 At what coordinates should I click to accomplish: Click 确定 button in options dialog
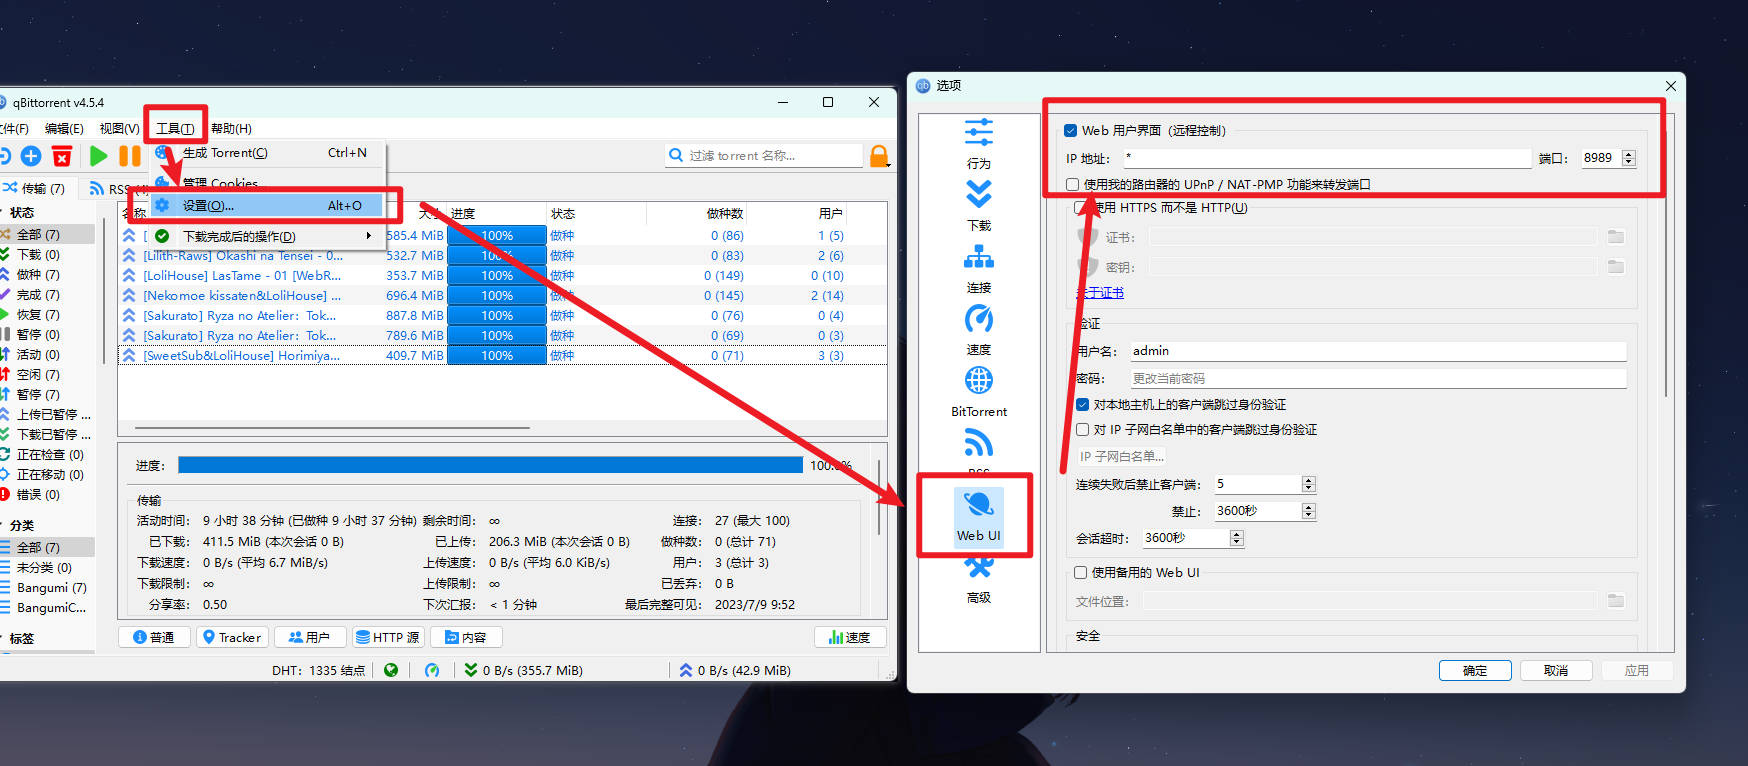coord(1475,670)
